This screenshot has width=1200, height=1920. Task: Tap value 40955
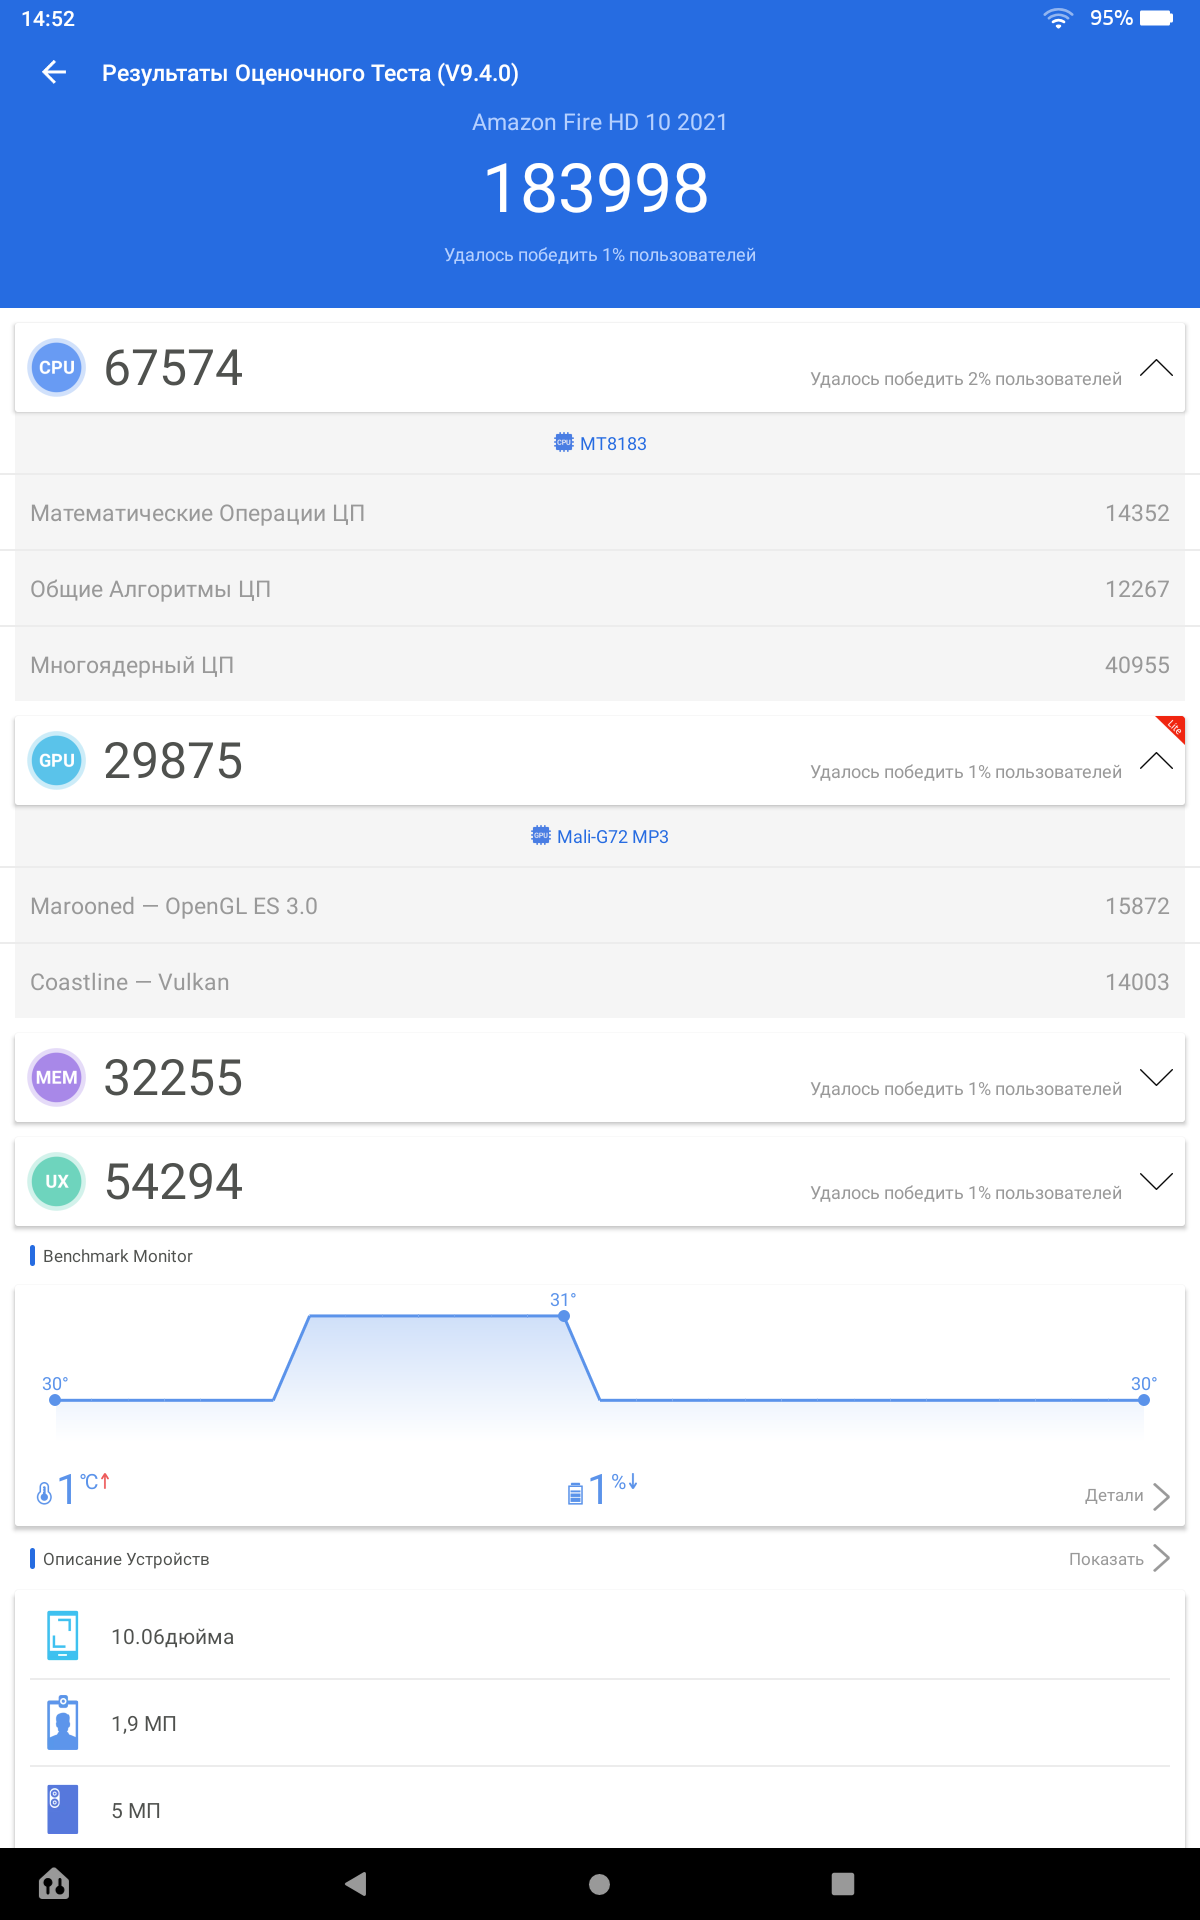pyautogui.click(x=1137, y=665)
